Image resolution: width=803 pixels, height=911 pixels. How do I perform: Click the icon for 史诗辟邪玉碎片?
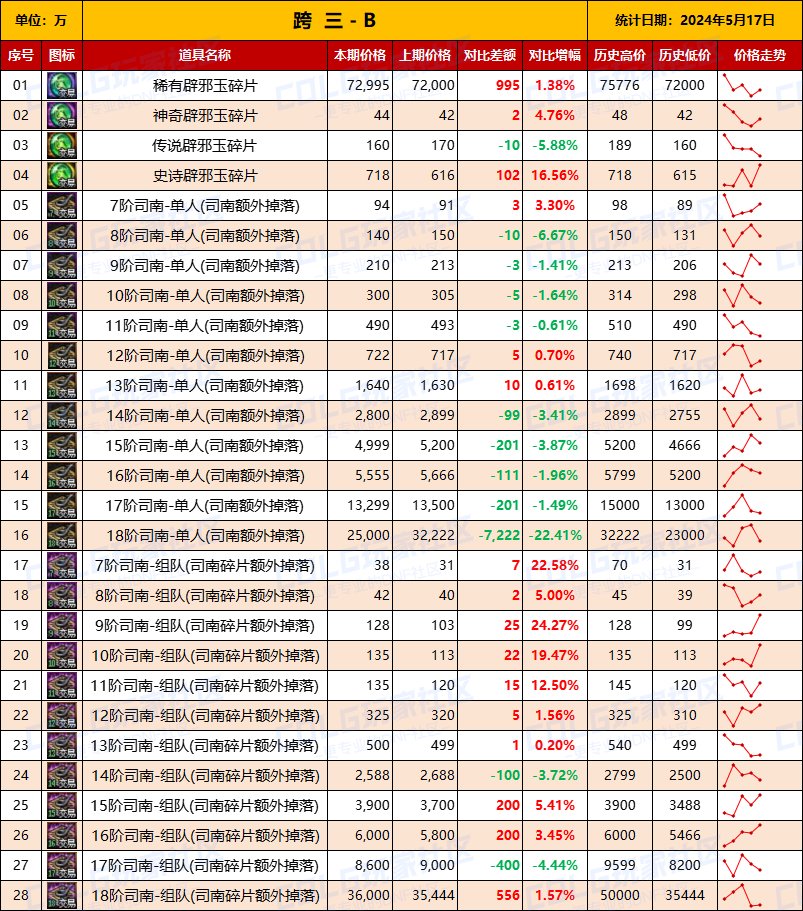coord(62,175)
